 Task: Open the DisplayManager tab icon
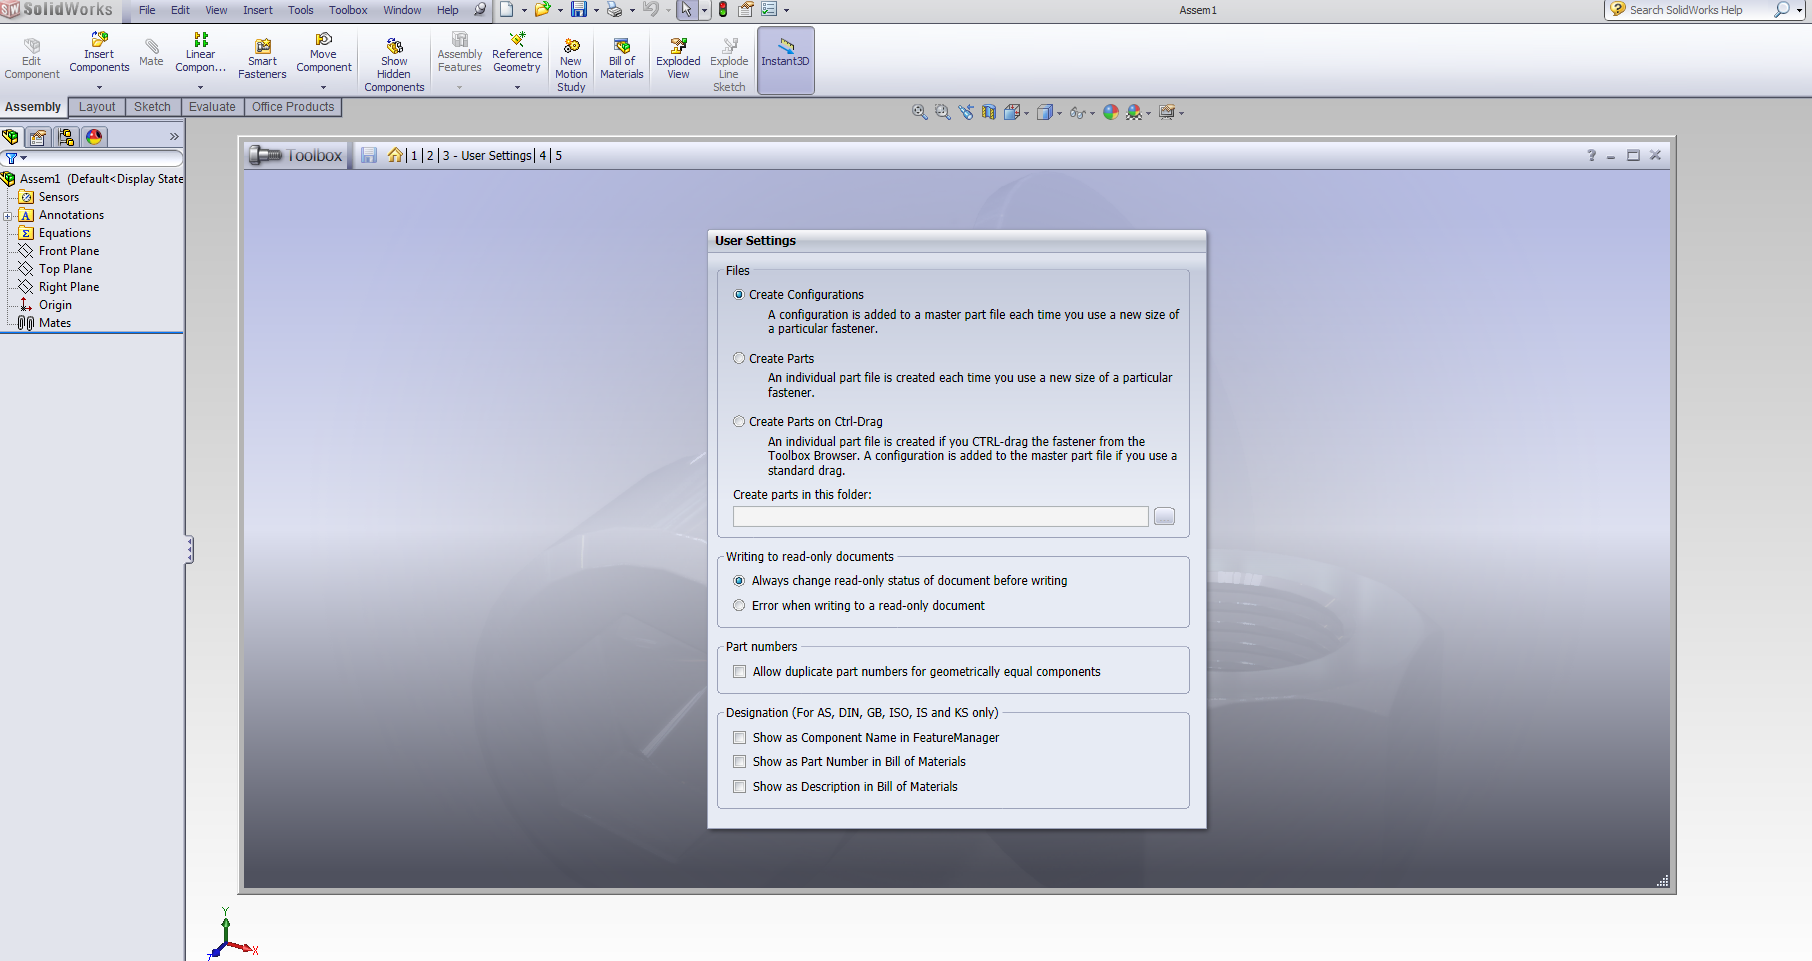tap(94, 137)
